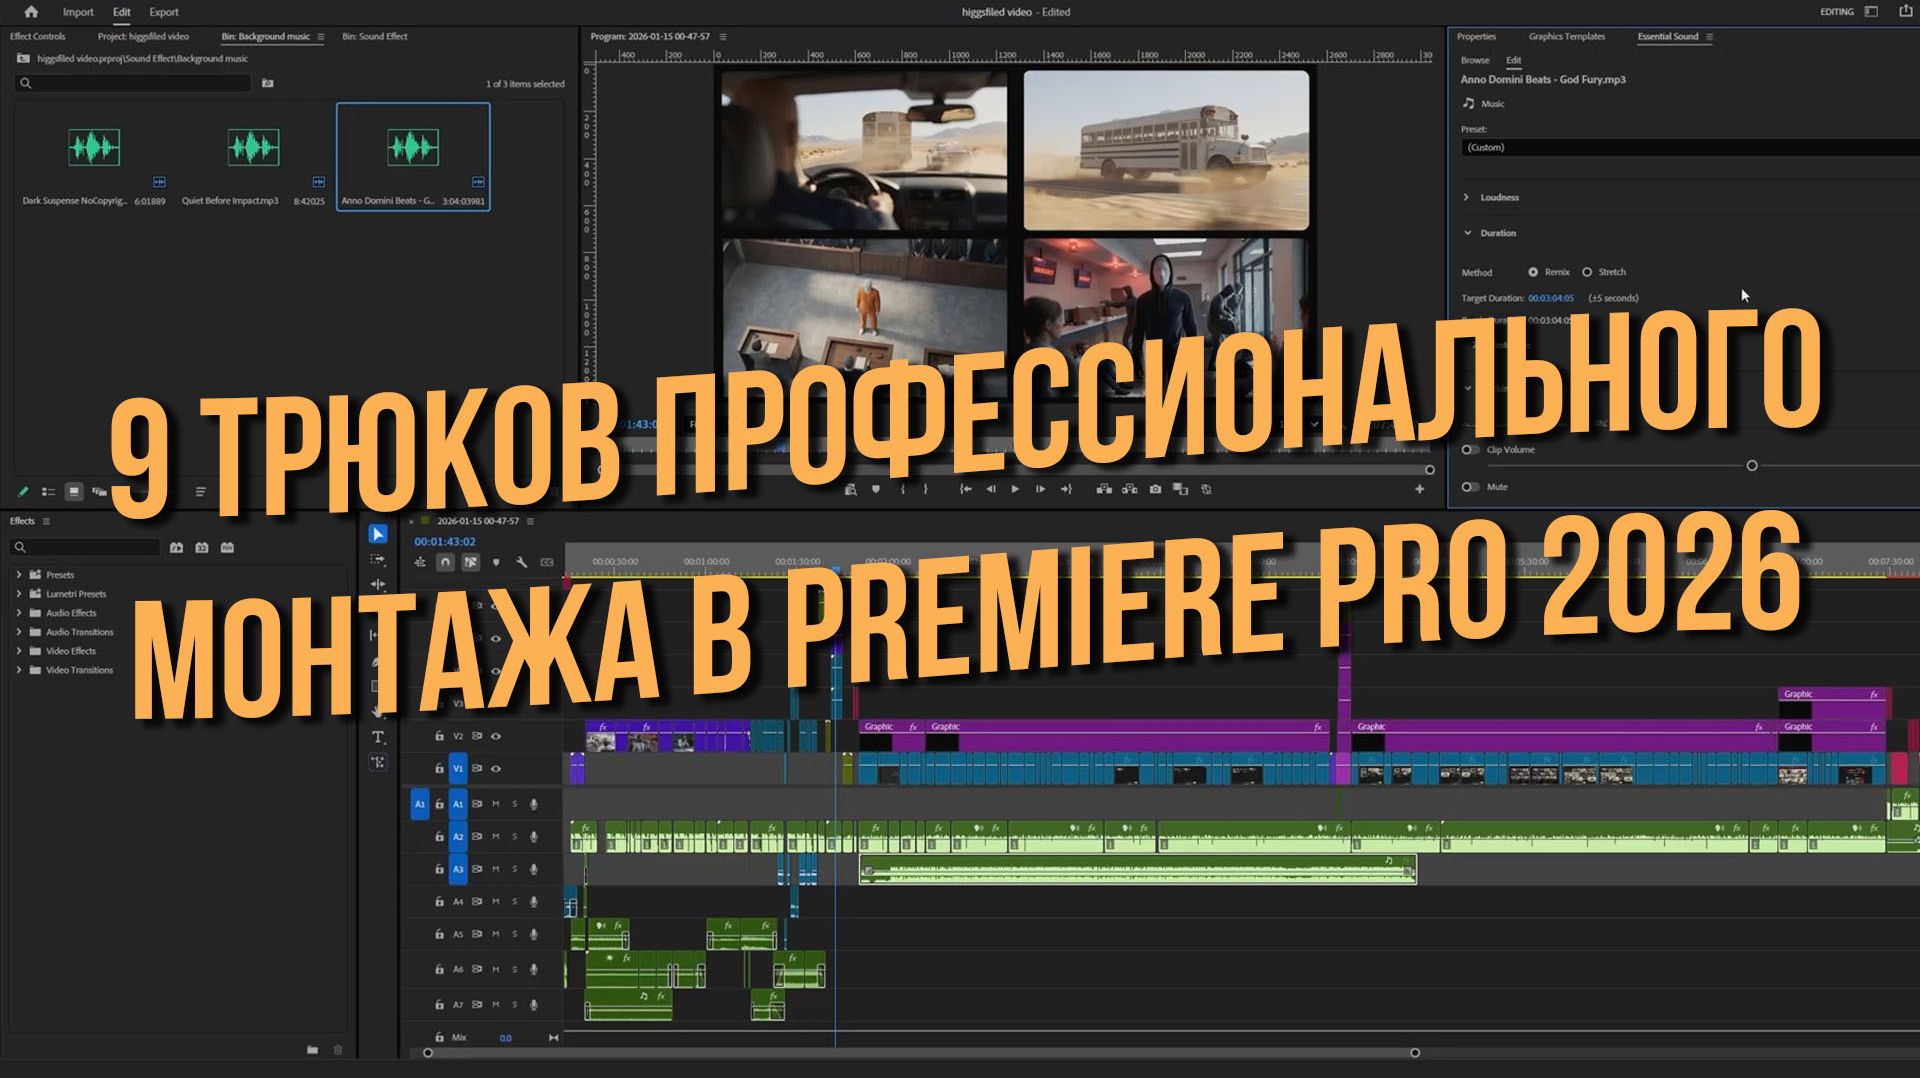
Task: Select Quiet Before Impact.mp3 thumbnail
Action: (253, 147)
